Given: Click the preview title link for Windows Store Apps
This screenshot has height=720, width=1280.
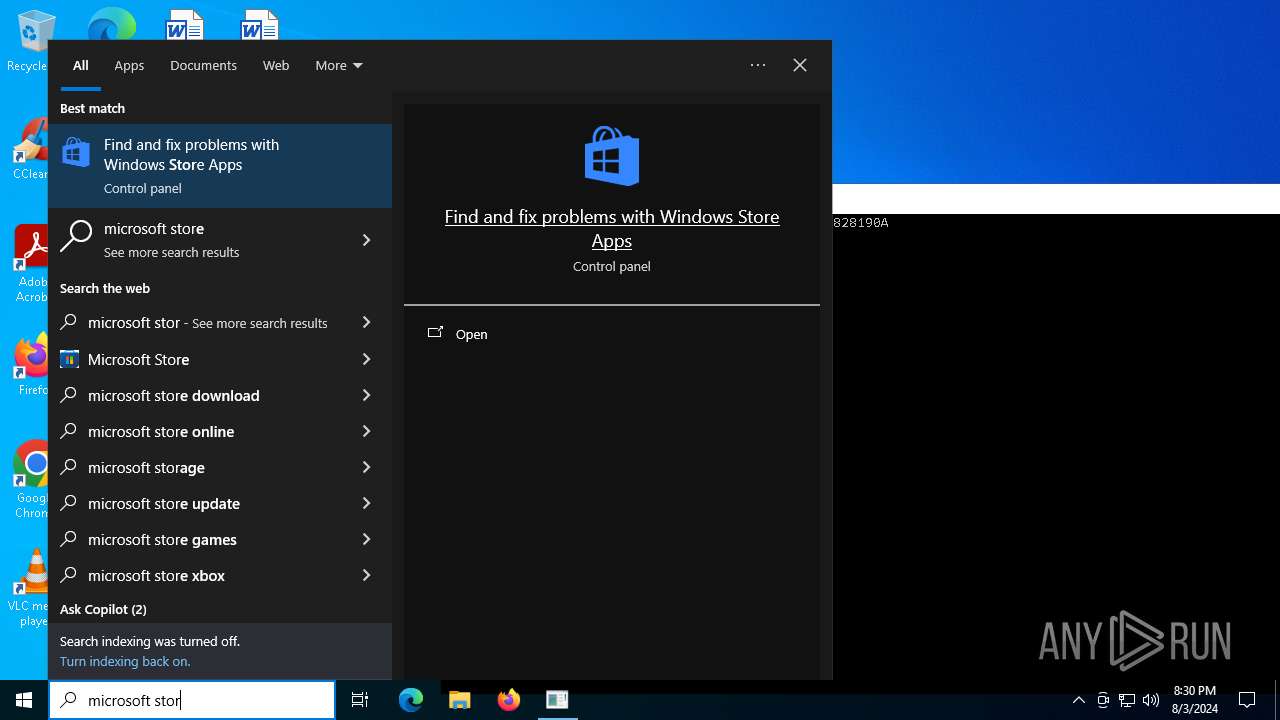Looking at the screenshot, I should point(612,228).
